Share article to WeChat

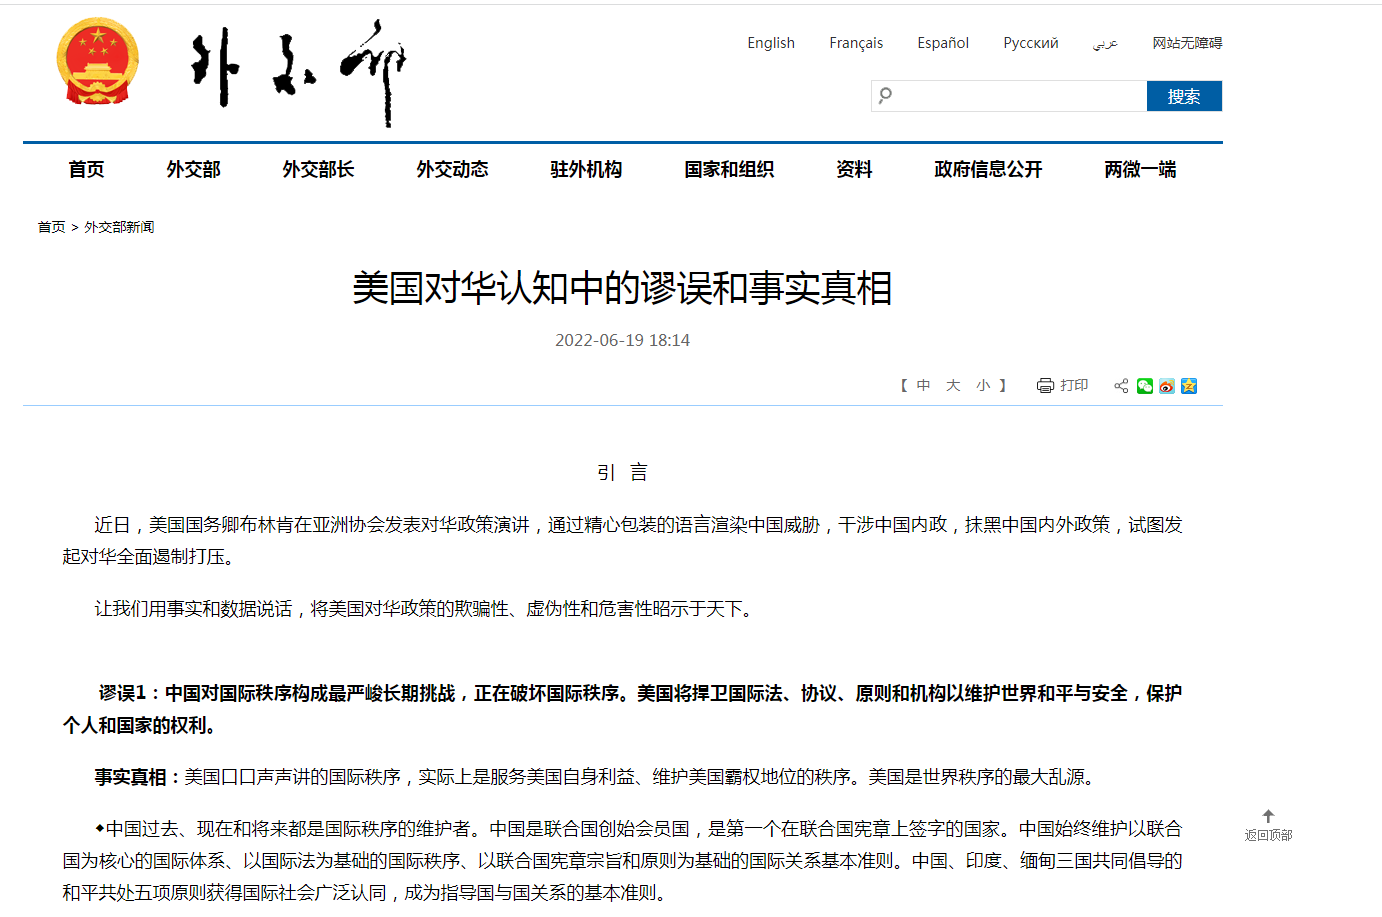pos(1145,386)
